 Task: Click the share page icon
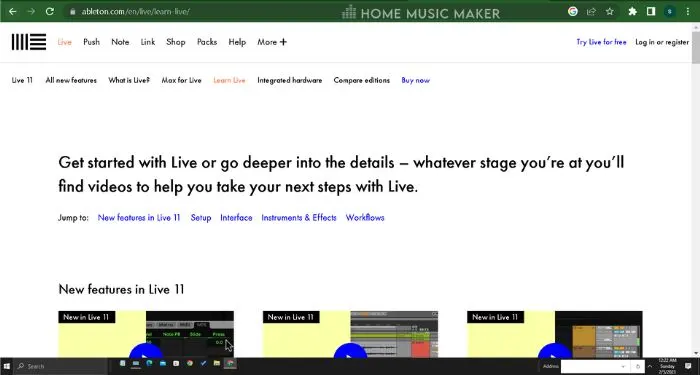(x=591, y=12)
